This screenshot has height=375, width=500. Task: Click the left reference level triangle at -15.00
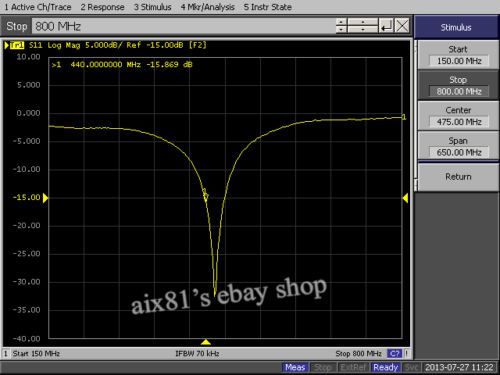coord(46,198)
